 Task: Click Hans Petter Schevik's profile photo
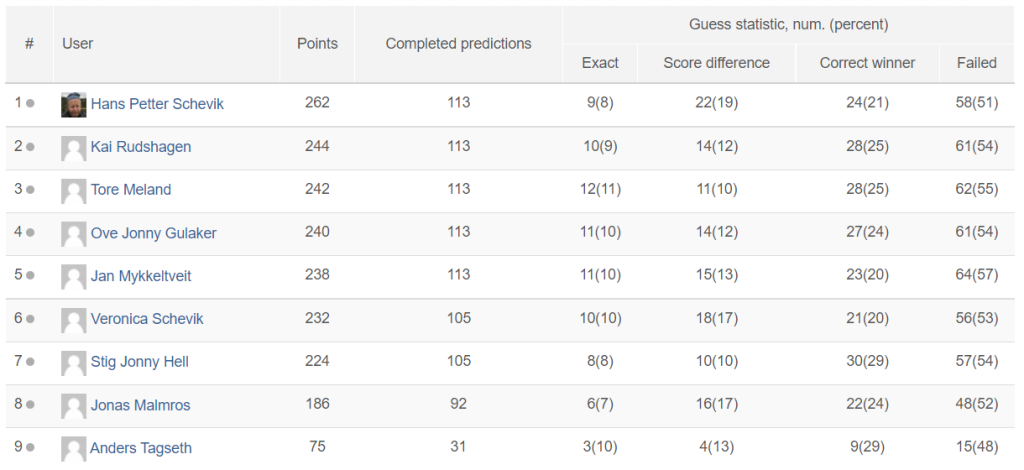[74, 104]
